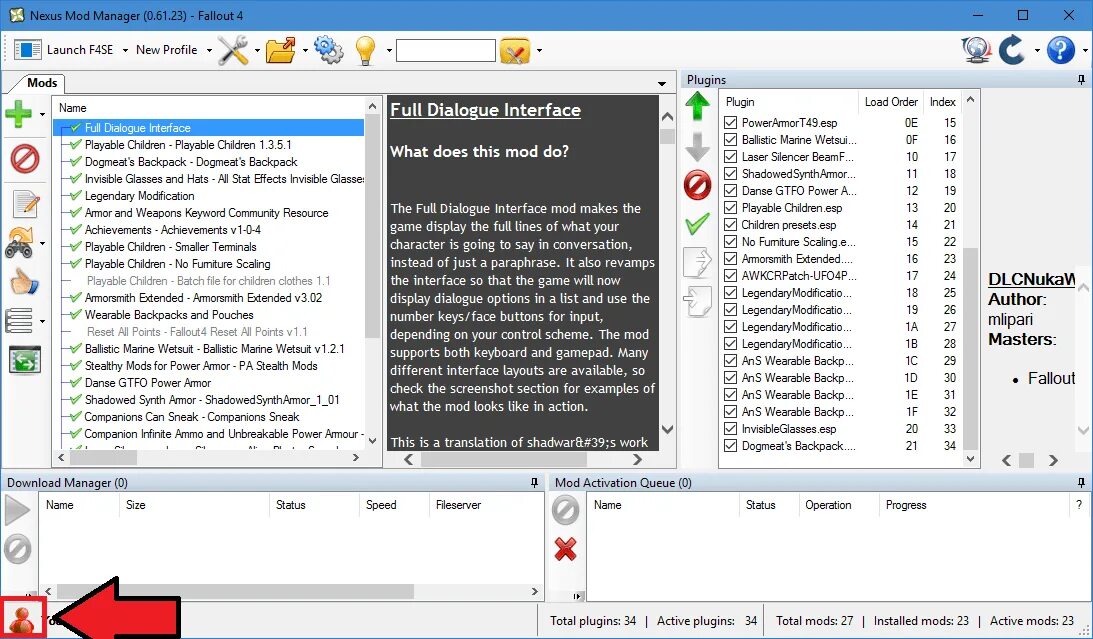The height and width of the screenshot is (639, 1093).
Task: Uncheck ShadowedSynthArmor plugin checkbox
Action: [730, 174]
